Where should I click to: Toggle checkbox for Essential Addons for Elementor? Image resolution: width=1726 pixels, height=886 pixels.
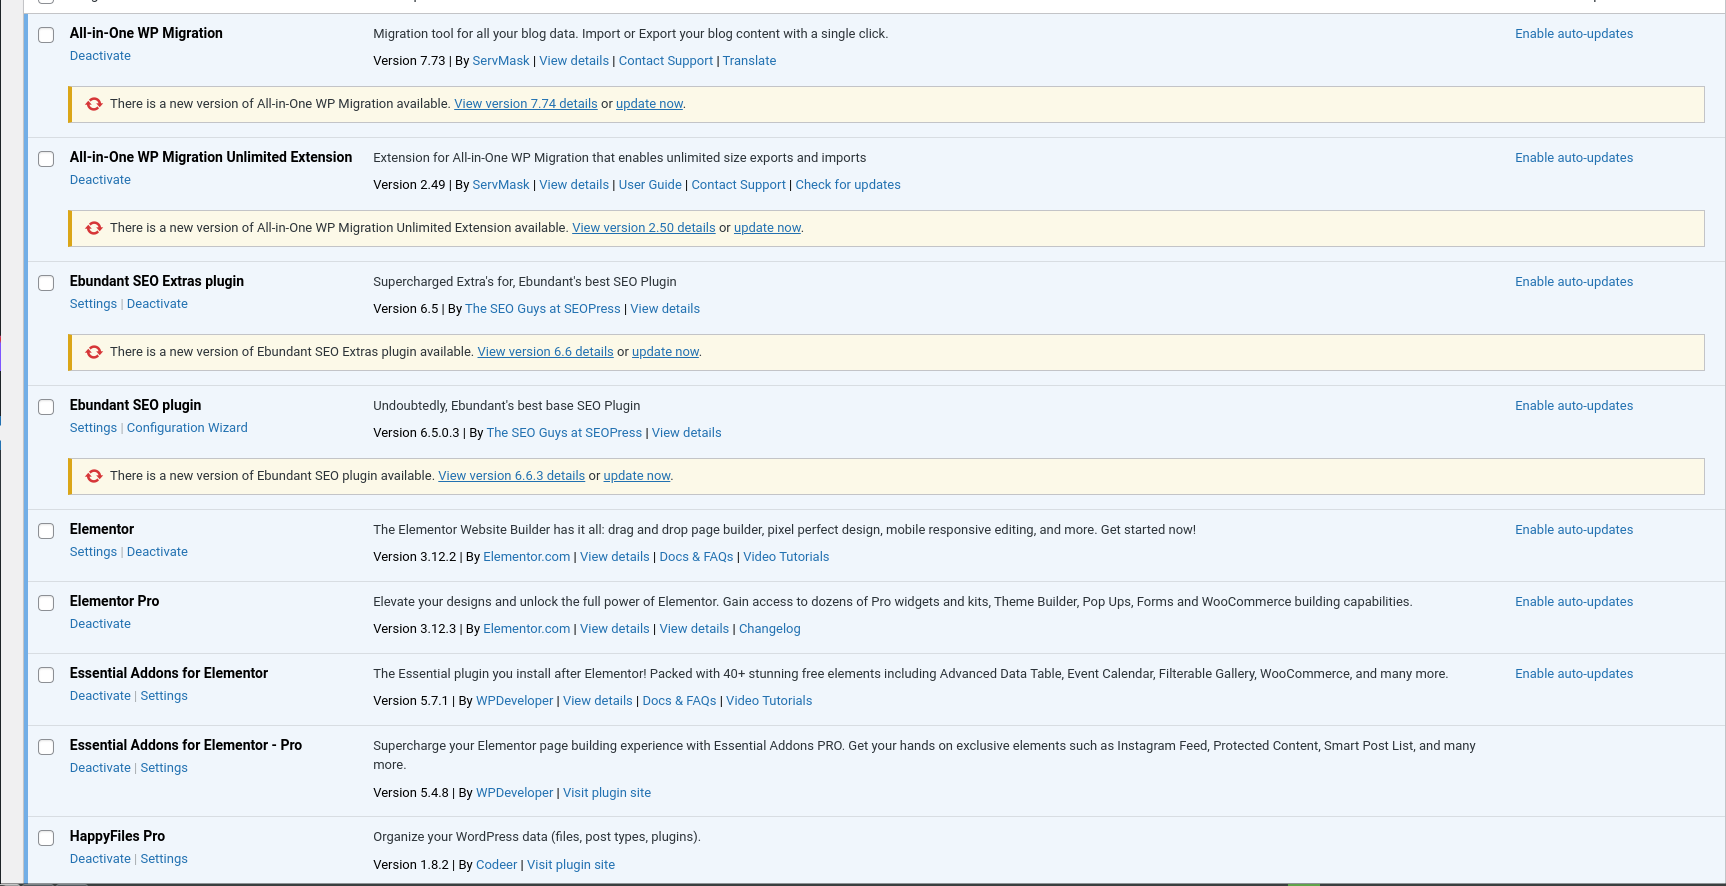(x=46, y=675)
